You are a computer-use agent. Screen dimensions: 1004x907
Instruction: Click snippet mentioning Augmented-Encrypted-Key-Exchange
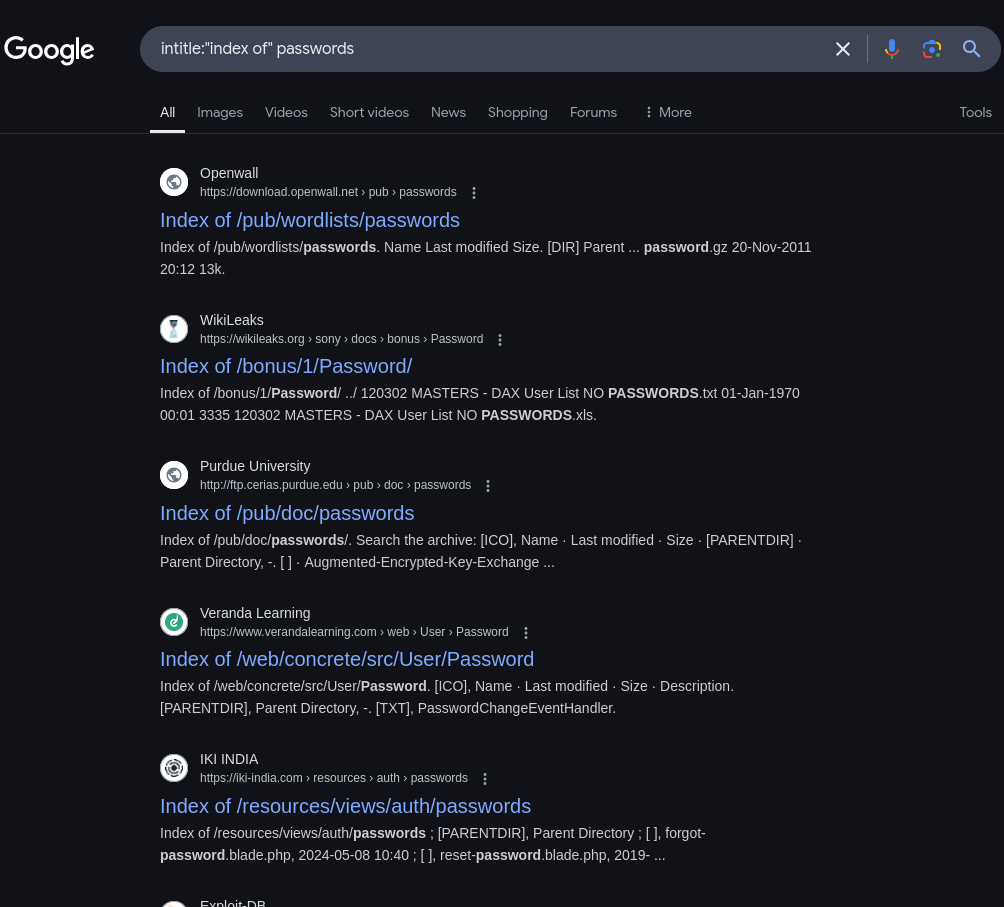(481, 552)
